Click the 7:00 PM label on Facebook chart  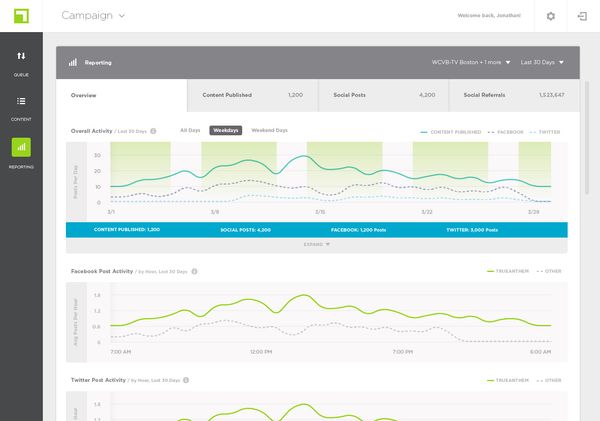pos(403,352)
